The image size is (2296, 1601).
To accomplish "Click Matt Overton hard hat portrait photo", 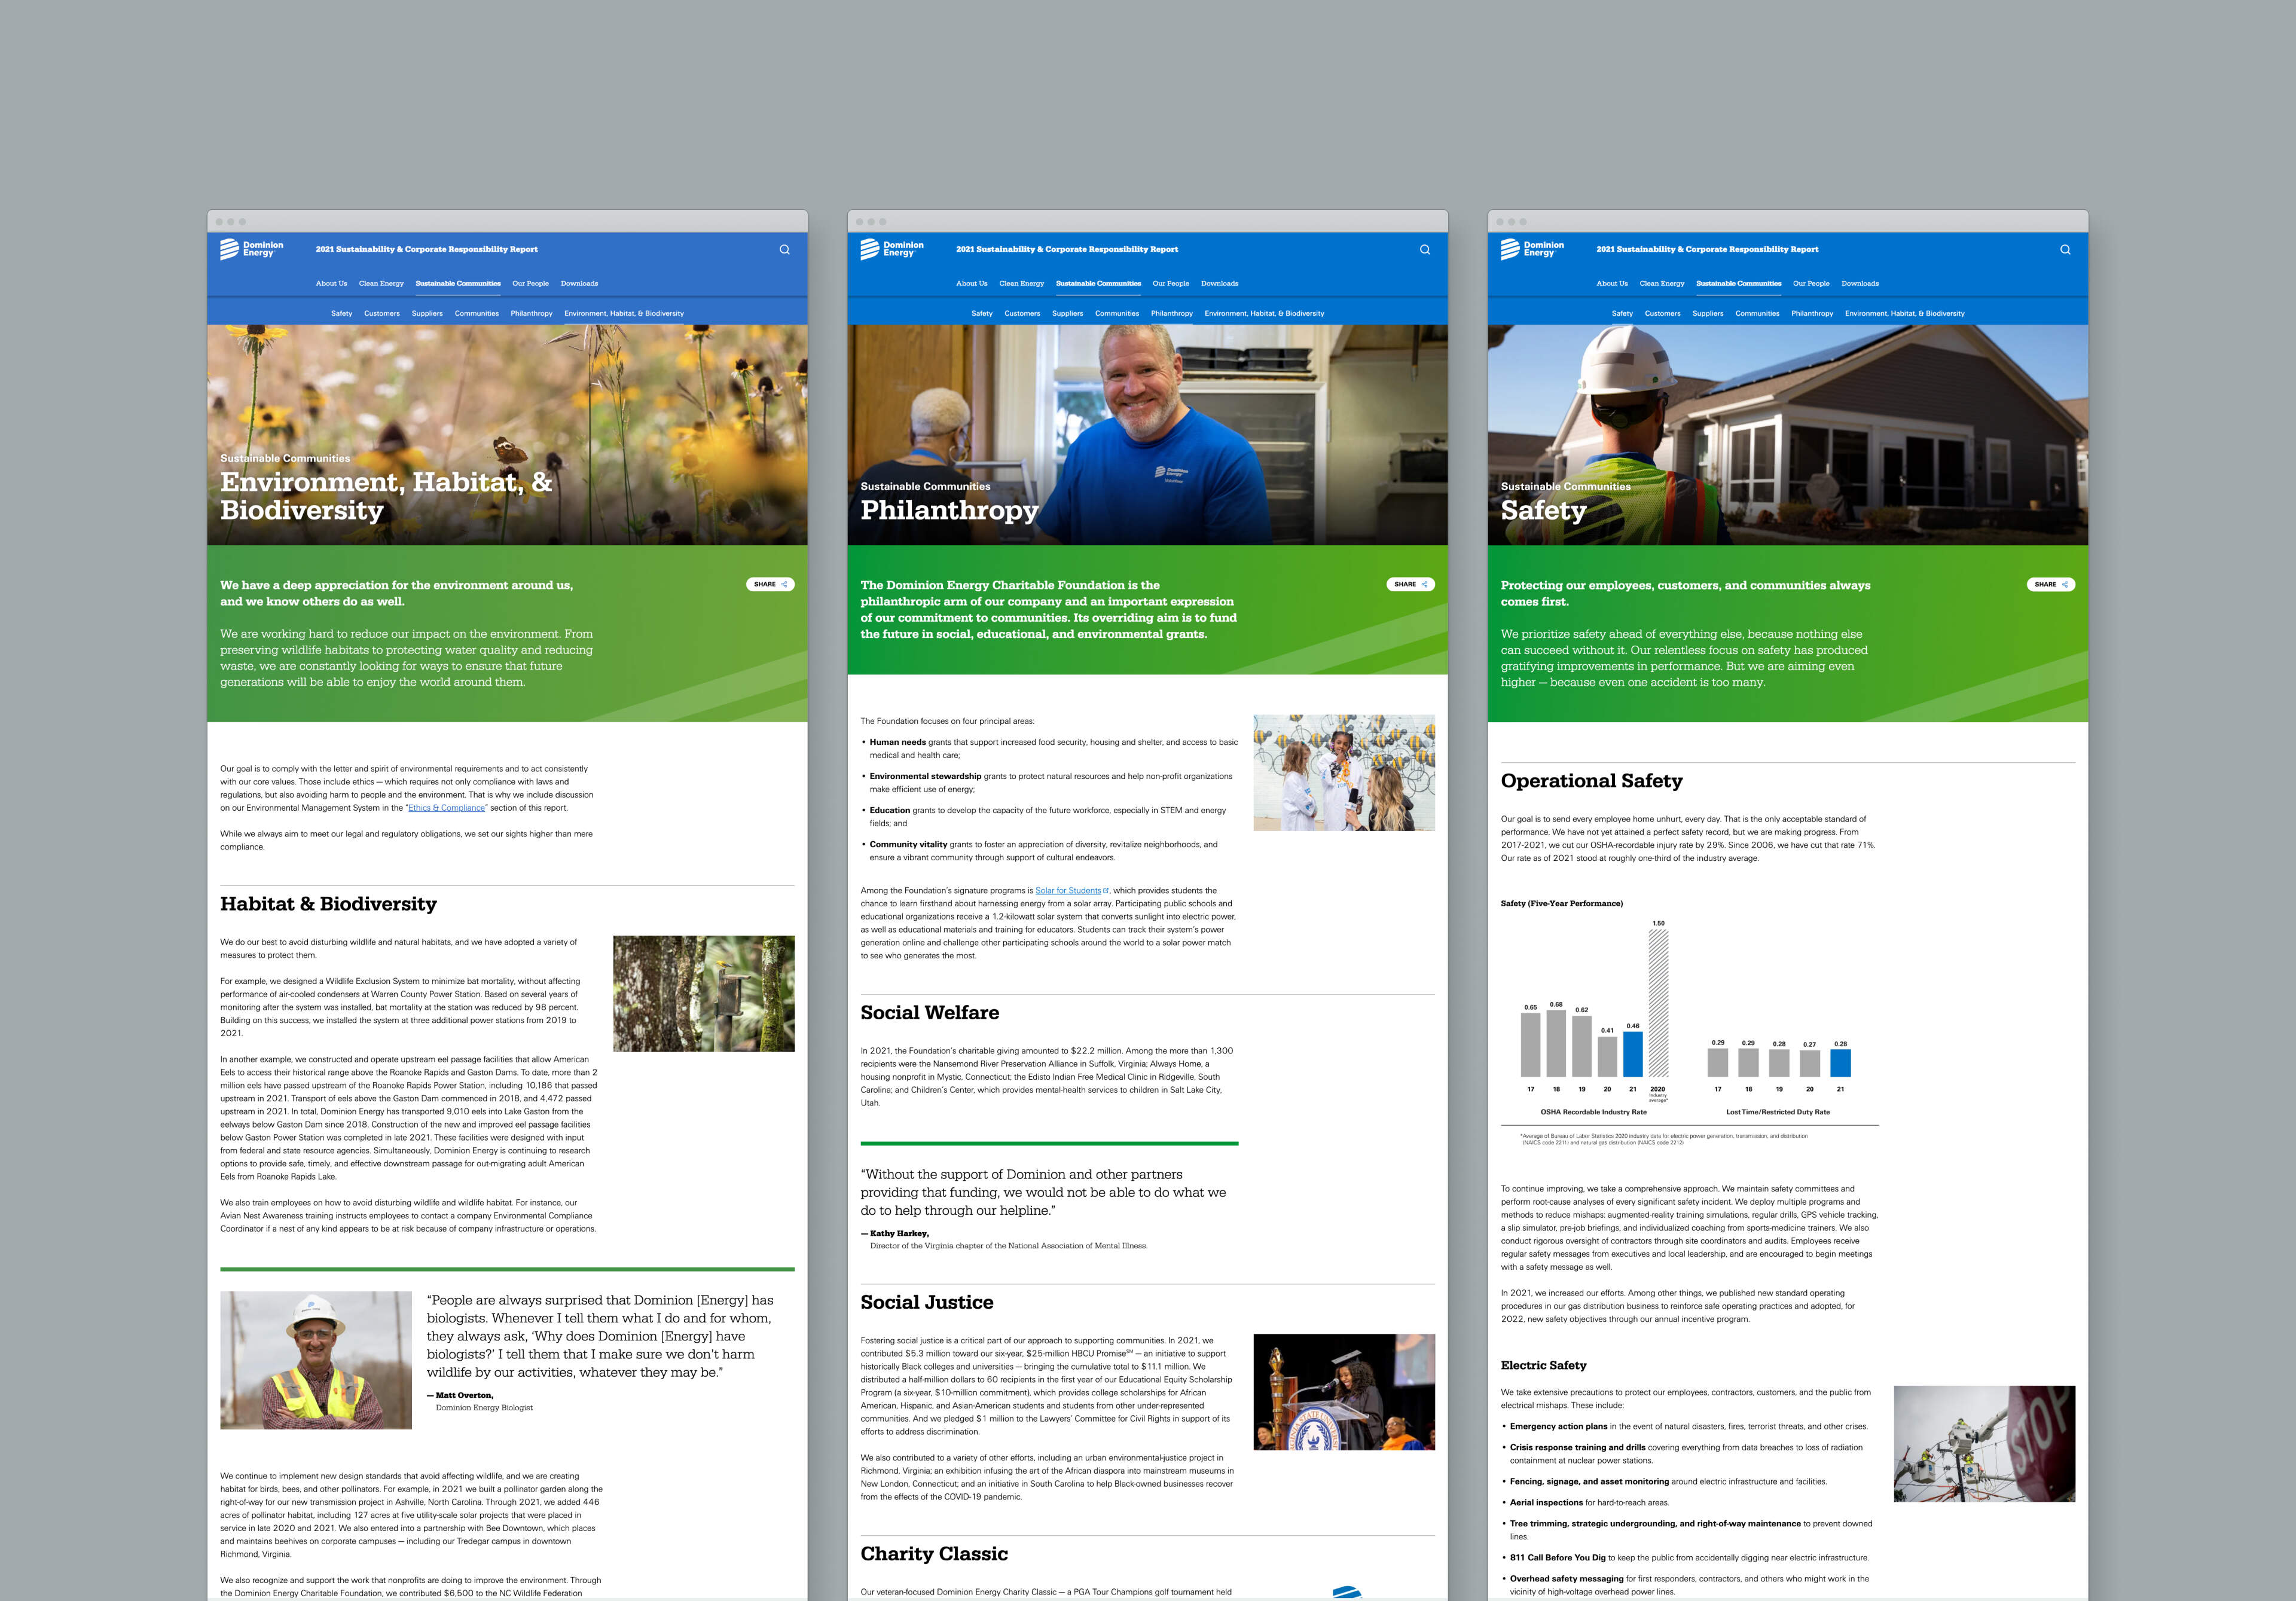I will pos(316,1360).
